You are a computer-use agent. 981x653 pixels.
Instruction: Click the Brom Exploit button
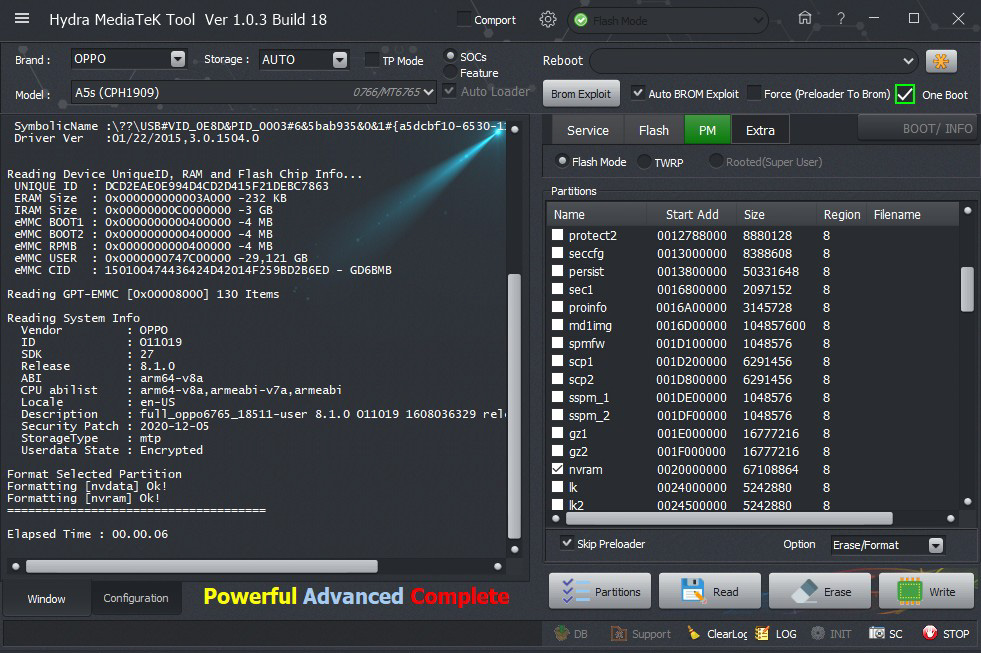pyautogui.click(x=581, y=94)
